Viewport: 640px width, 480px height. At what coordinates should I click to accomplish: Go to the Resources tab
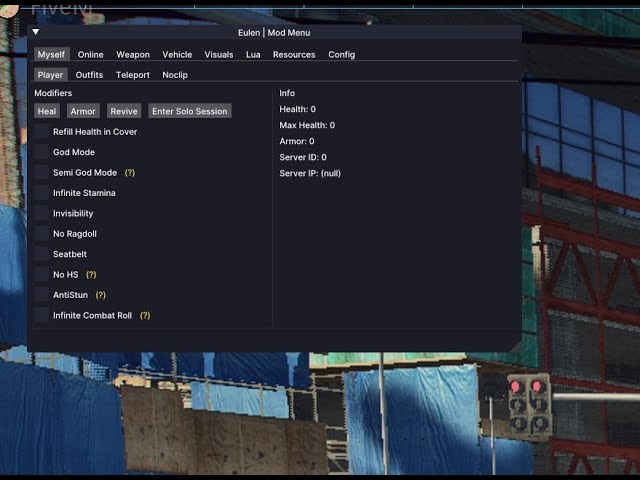(x=294, y=54)
